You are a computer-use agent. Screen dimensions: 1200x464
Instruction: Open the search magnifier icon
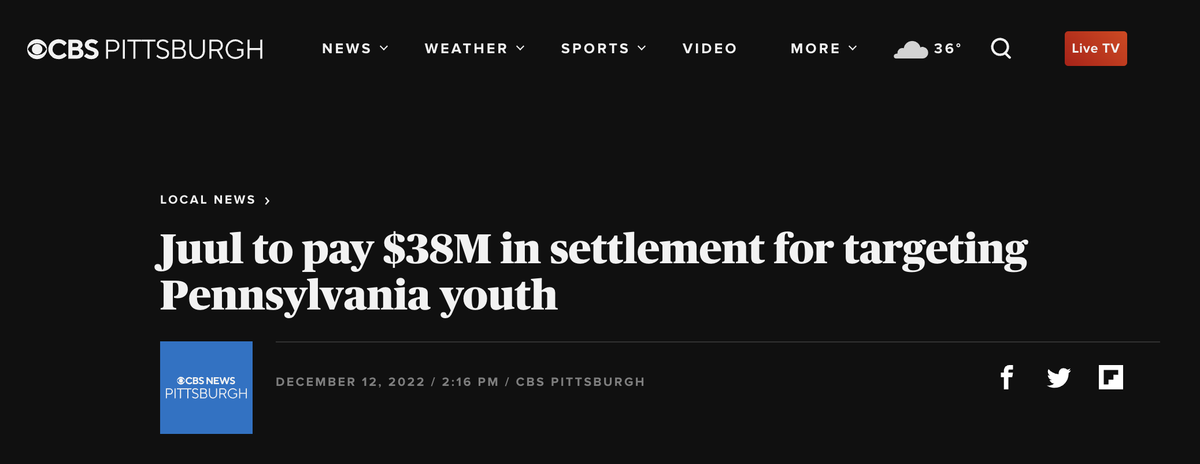pyautogui.click(x=1001, y=48)
